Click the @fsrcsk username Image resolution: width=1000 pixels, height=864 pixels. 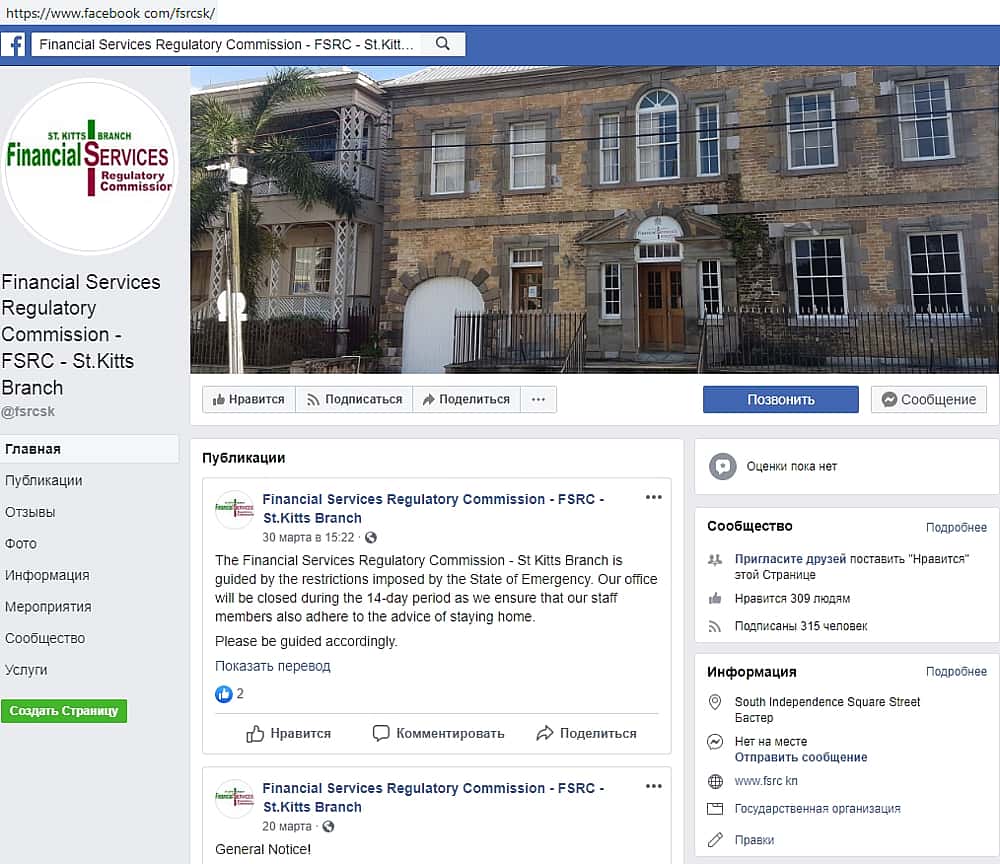point(28,411)
